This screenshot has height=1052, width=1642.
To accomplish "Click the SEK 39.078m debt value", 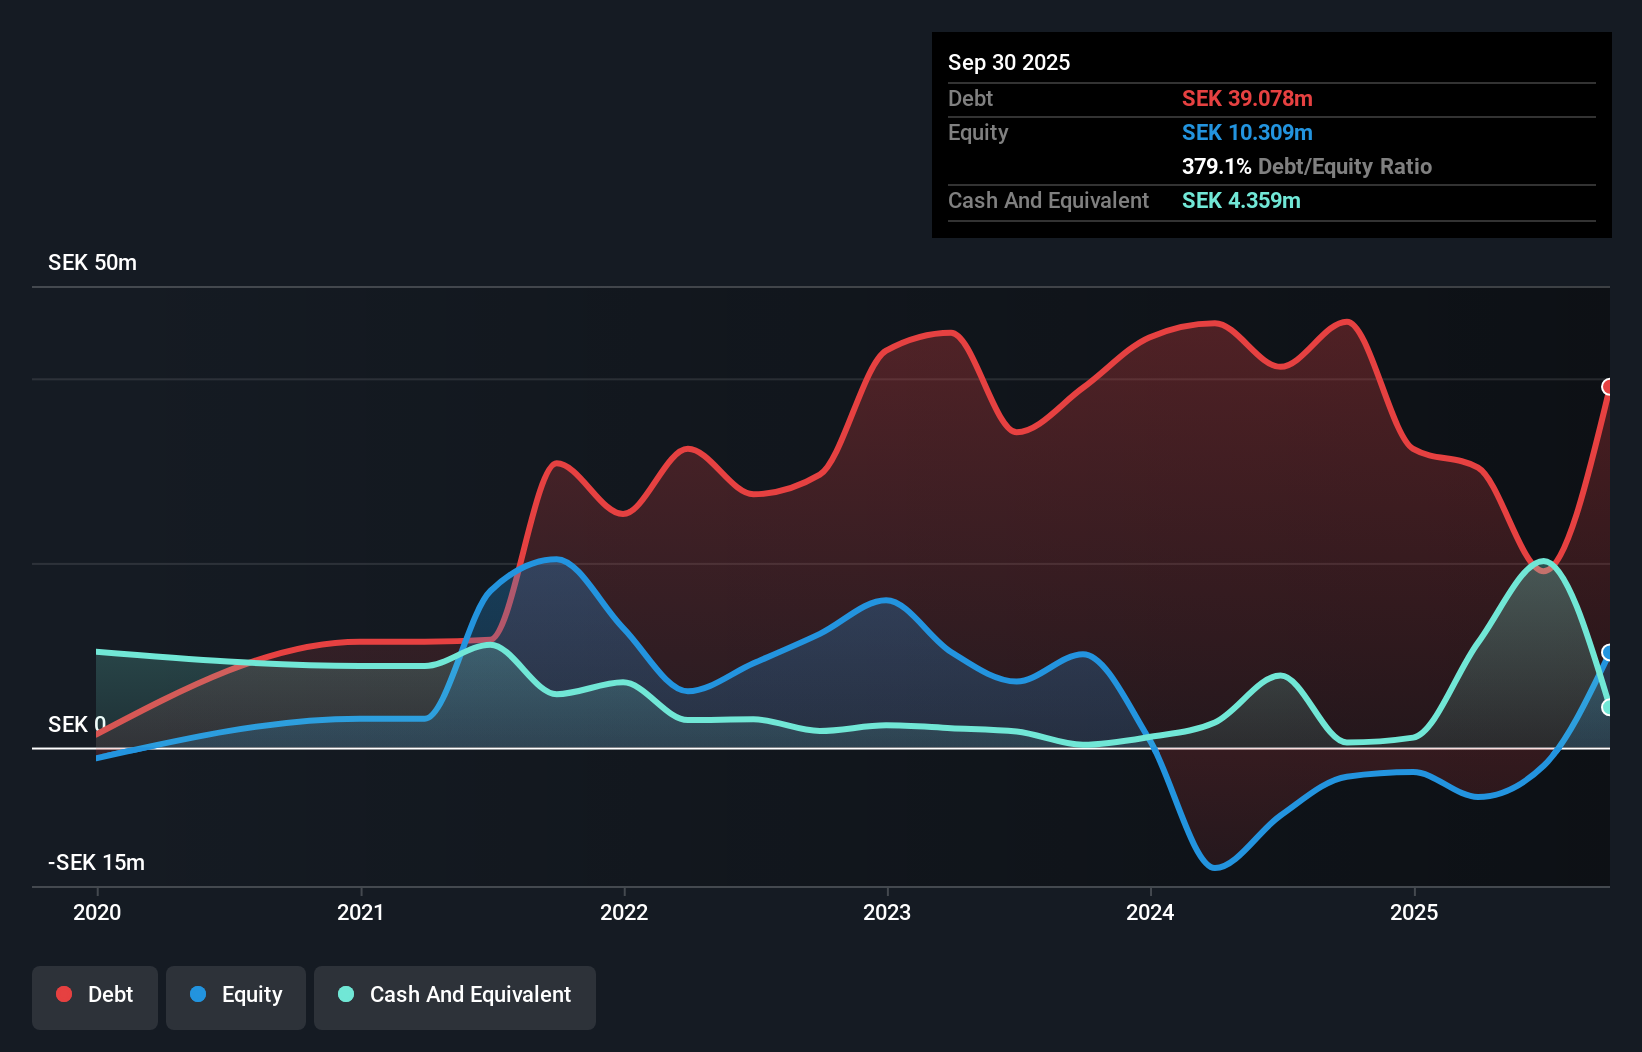I will (1248, 98).
